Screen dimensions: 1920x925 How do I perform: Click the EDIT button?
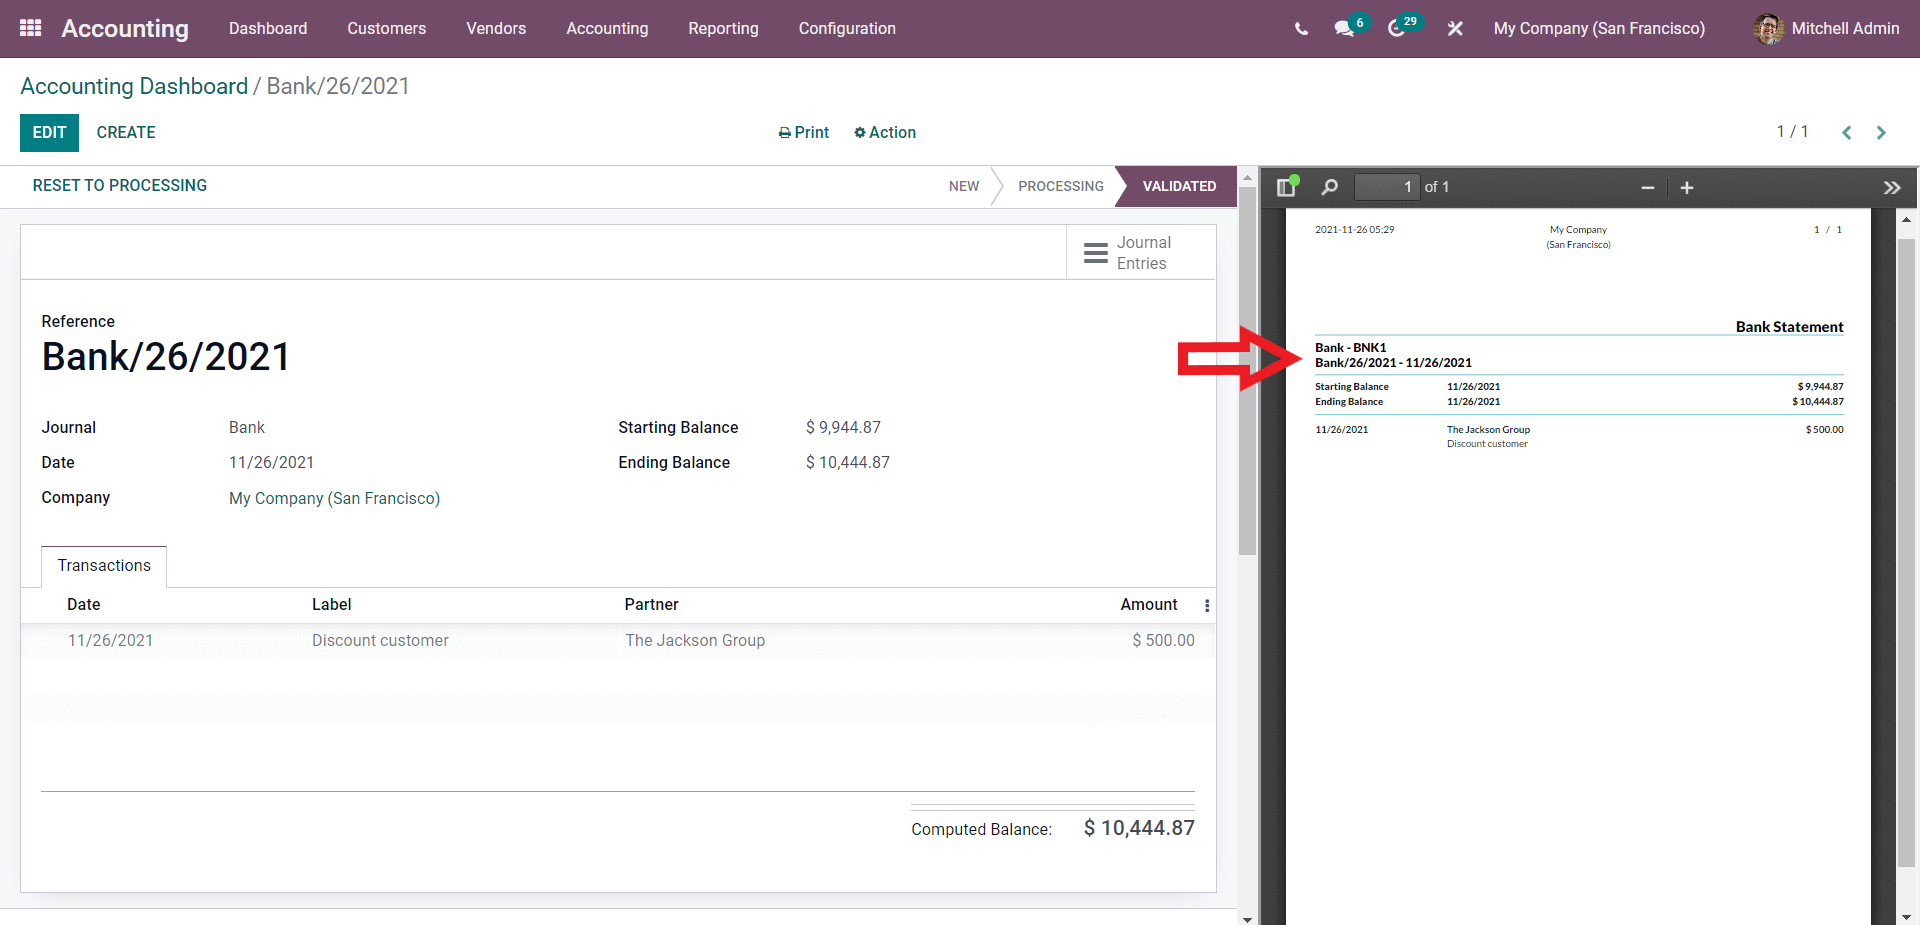[x=49, y=133]
